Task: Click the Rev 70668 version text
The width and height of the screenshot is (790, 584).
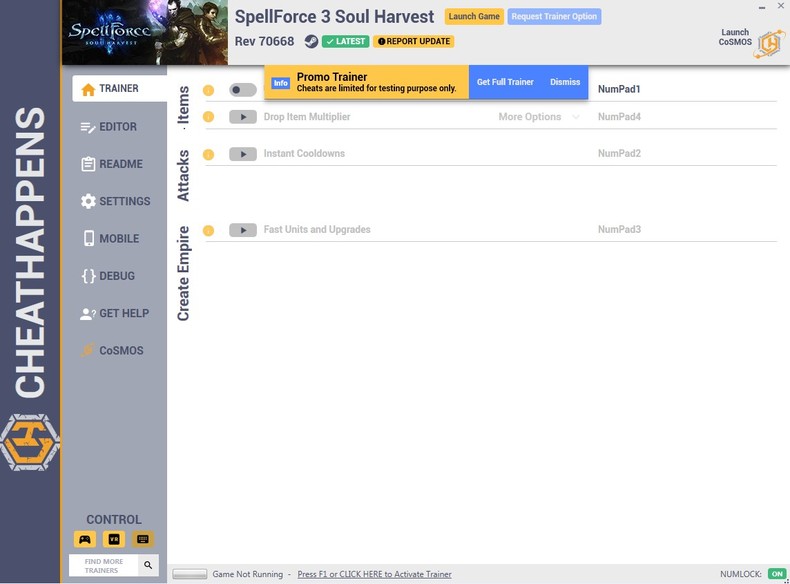Action: tap(265, 41)
